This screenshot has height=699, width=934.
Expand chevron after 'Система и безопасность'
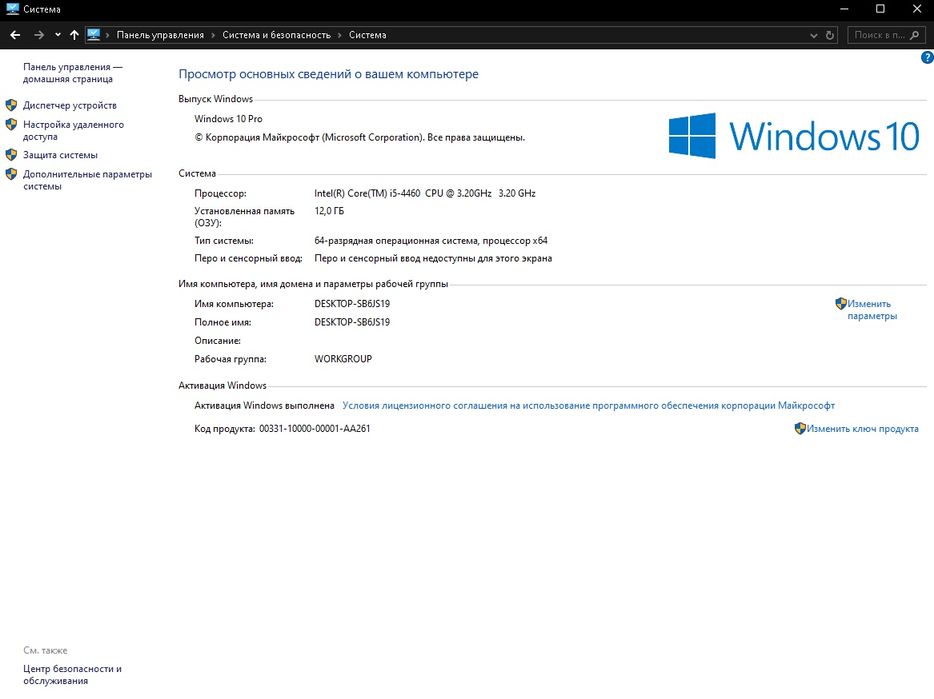coord(340,35)
